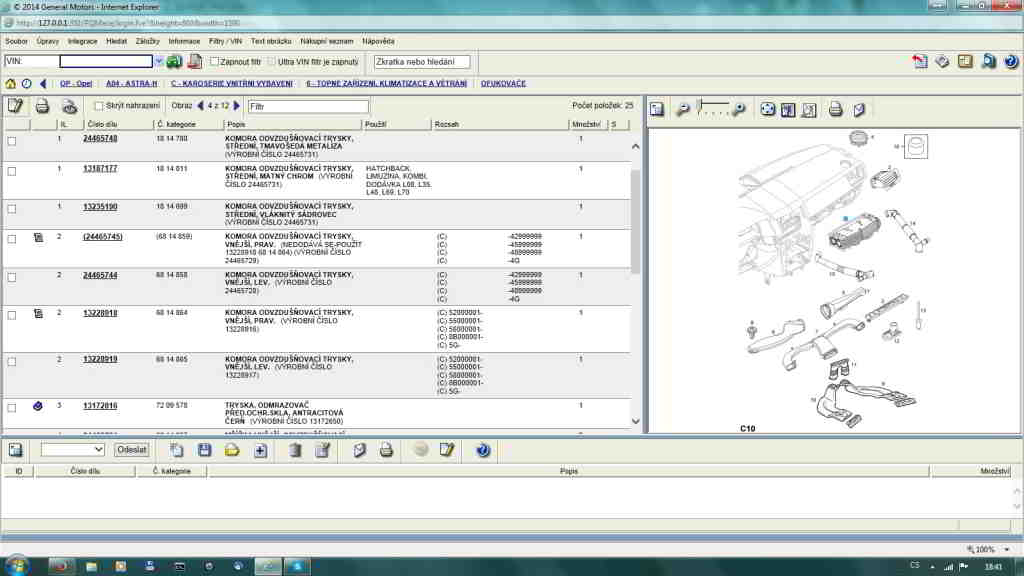Click the 'Zkratka nebo hledání' search field
The image size is (1024, 576).
pyautogui.click(x=420, y=62)
